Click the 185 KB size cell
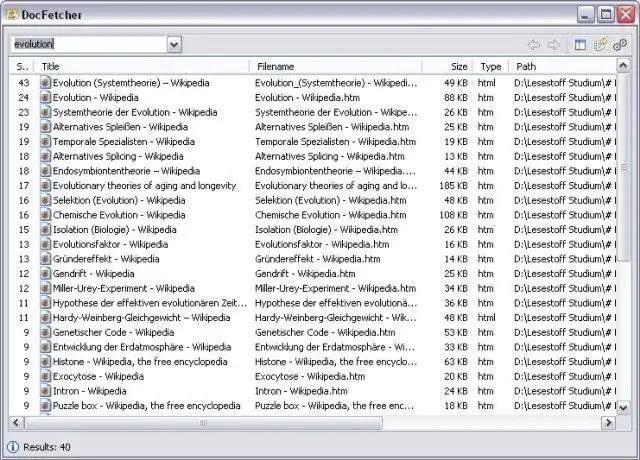This screenshot has width=640, height=460. [453, 186]
